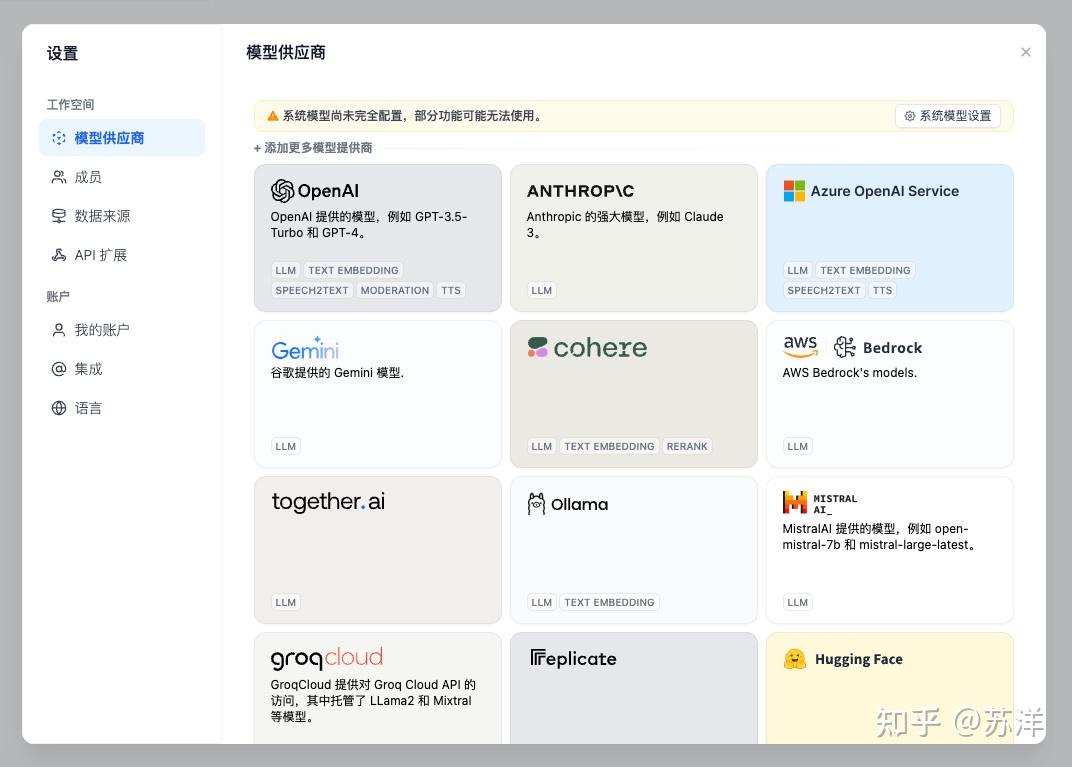Click the 系统模型设置 button
This screenshot has height=767, width=1072.
pyautogui.click(x=948, y=116)
